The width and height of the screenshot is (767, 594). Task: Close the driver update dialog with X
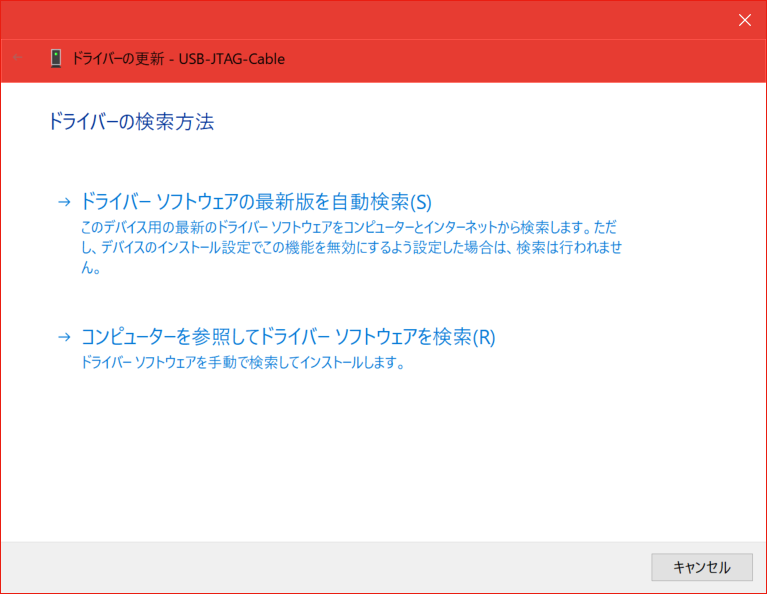pos(744,20)
